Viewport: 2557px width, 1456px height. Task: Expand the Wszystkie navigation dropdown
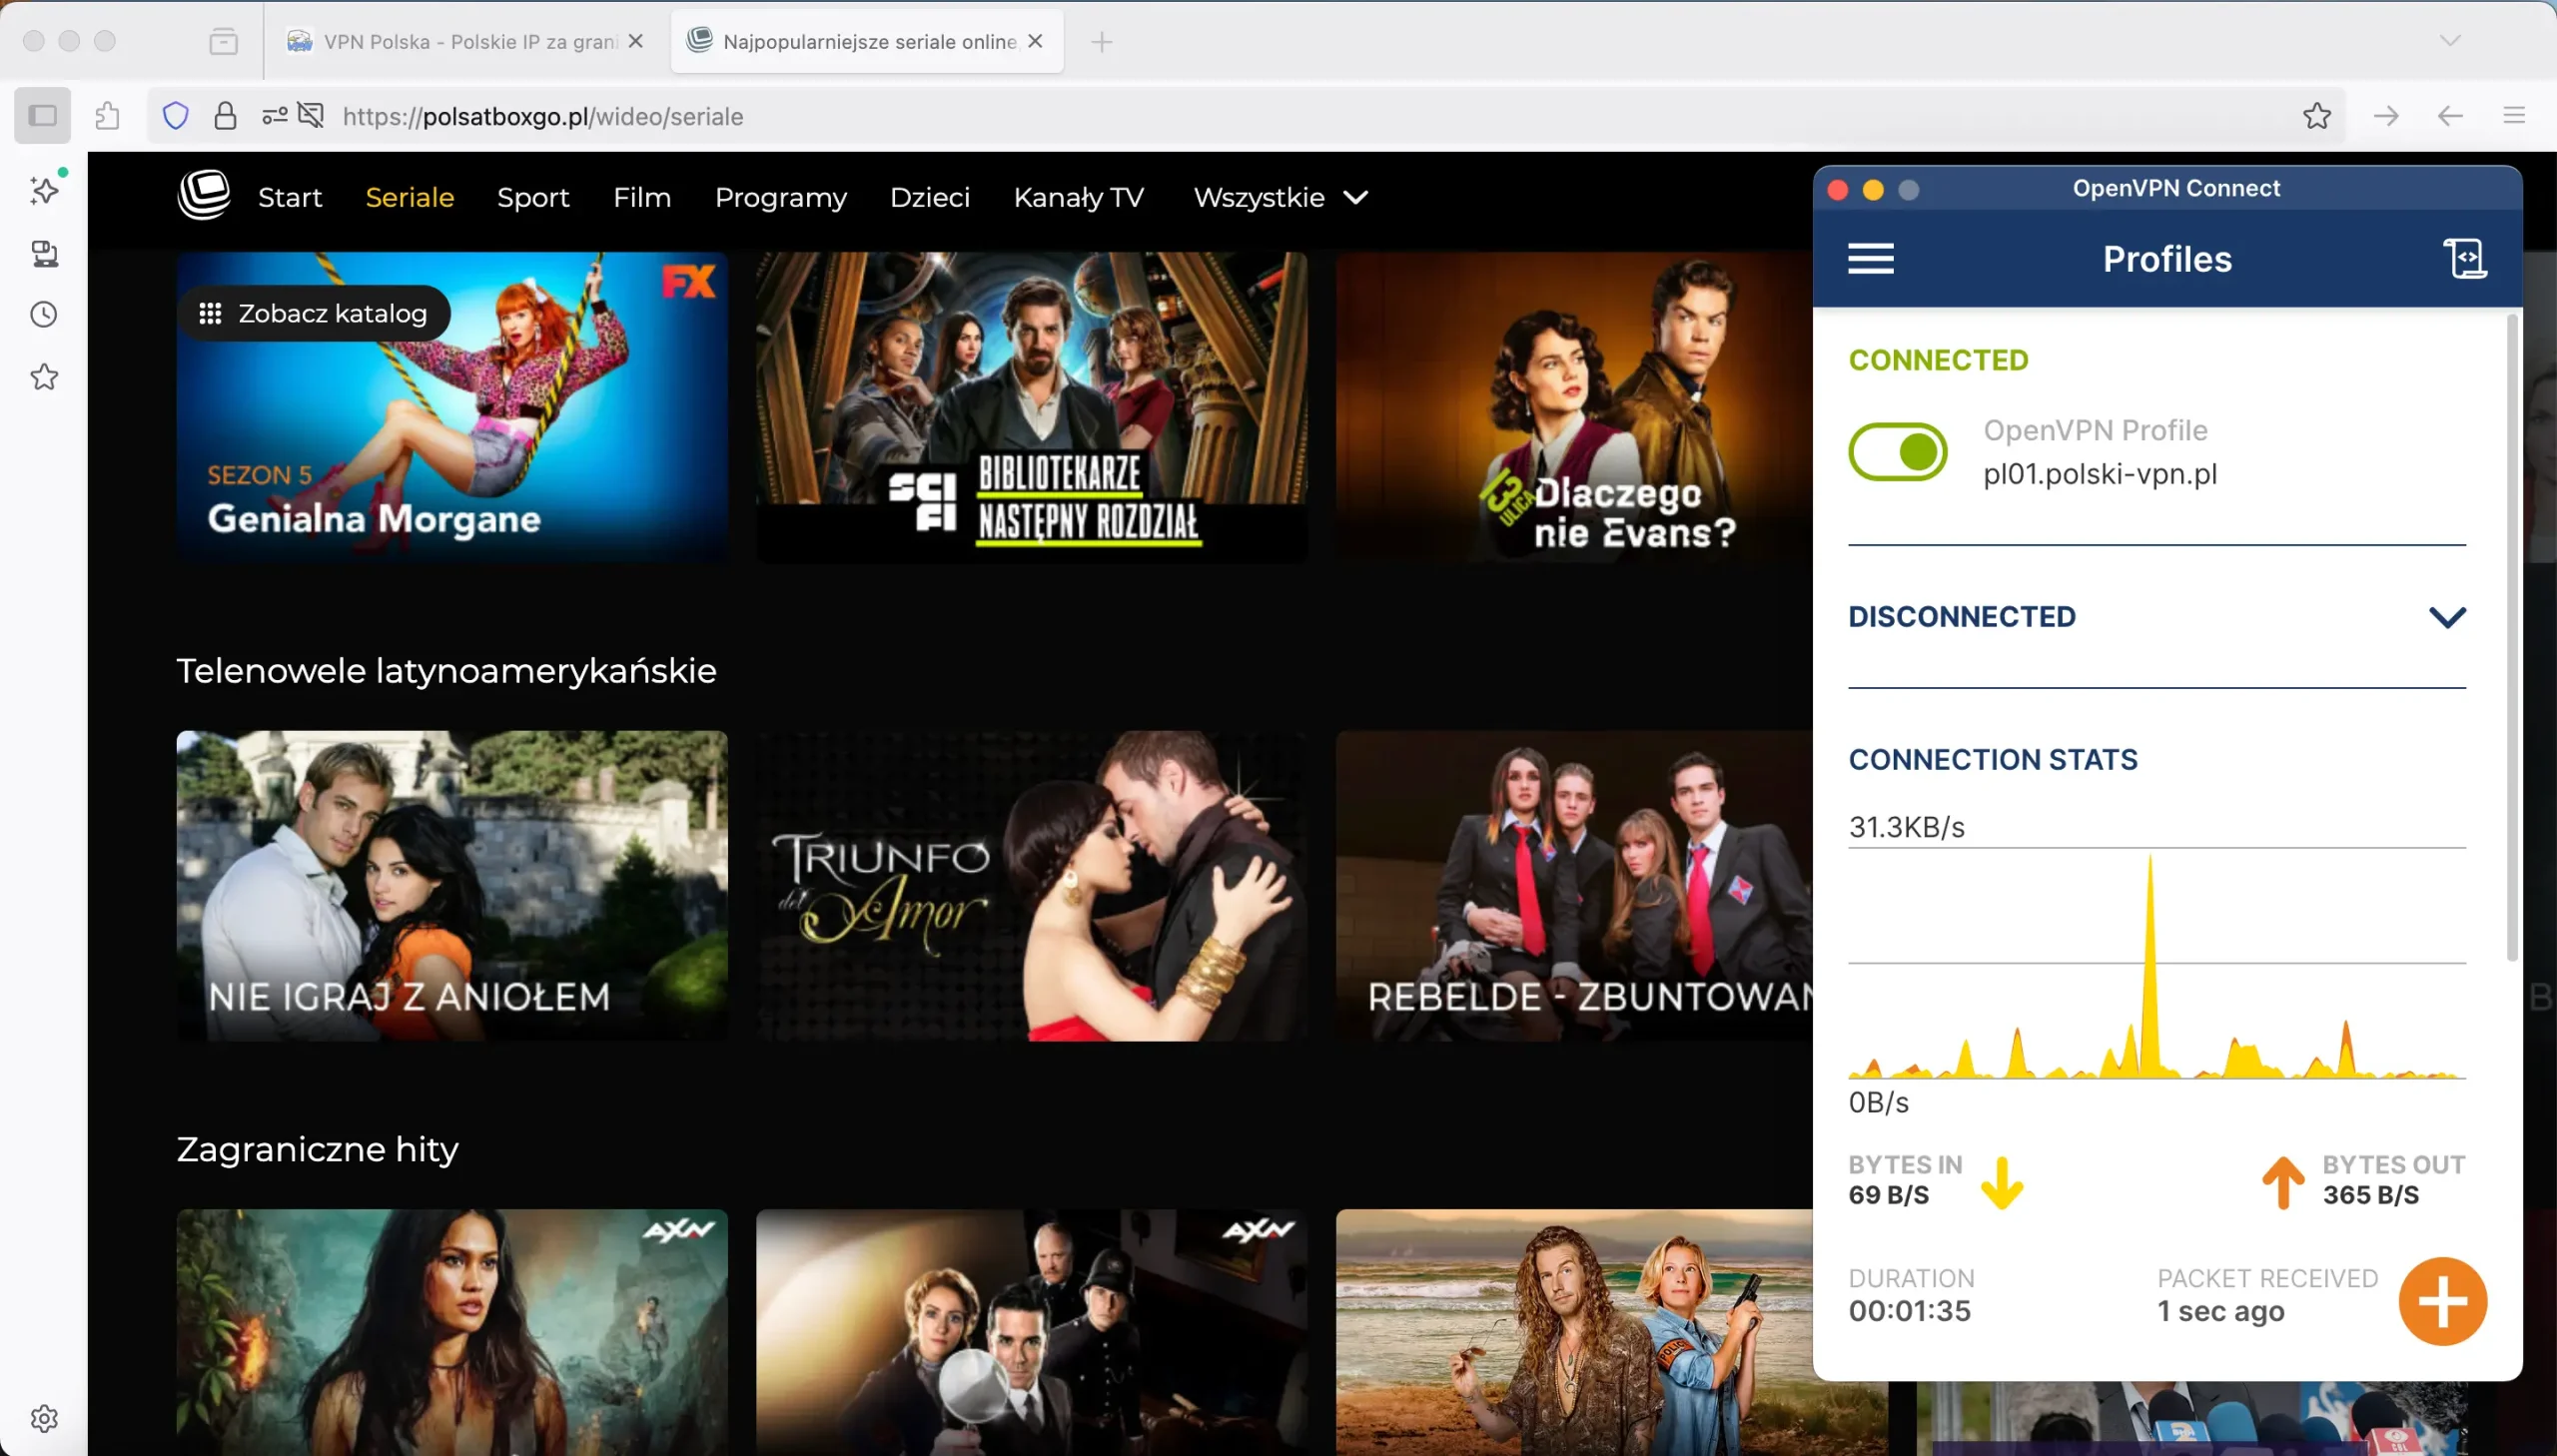tap(1279, 197)
